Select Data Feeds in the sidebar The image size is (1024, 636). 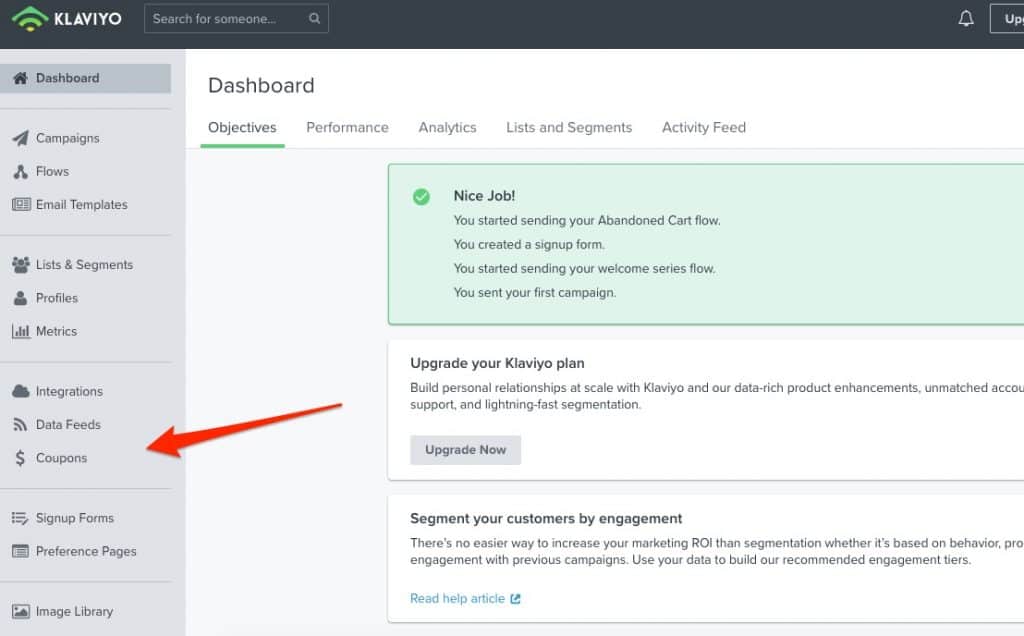coord(69,425)
